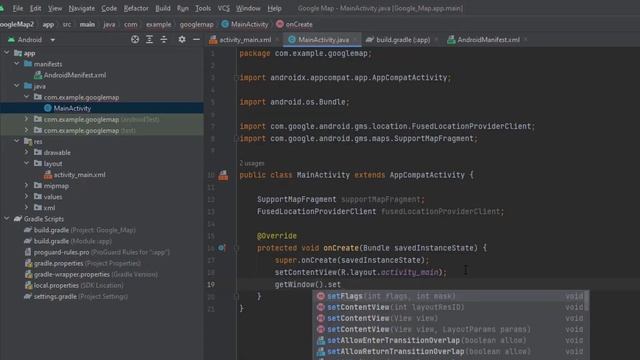Image resolution: width=640 pixels, height=360 pixels.
Task: Close the AndroidManifest.xml tab
Action: (526, 40)
